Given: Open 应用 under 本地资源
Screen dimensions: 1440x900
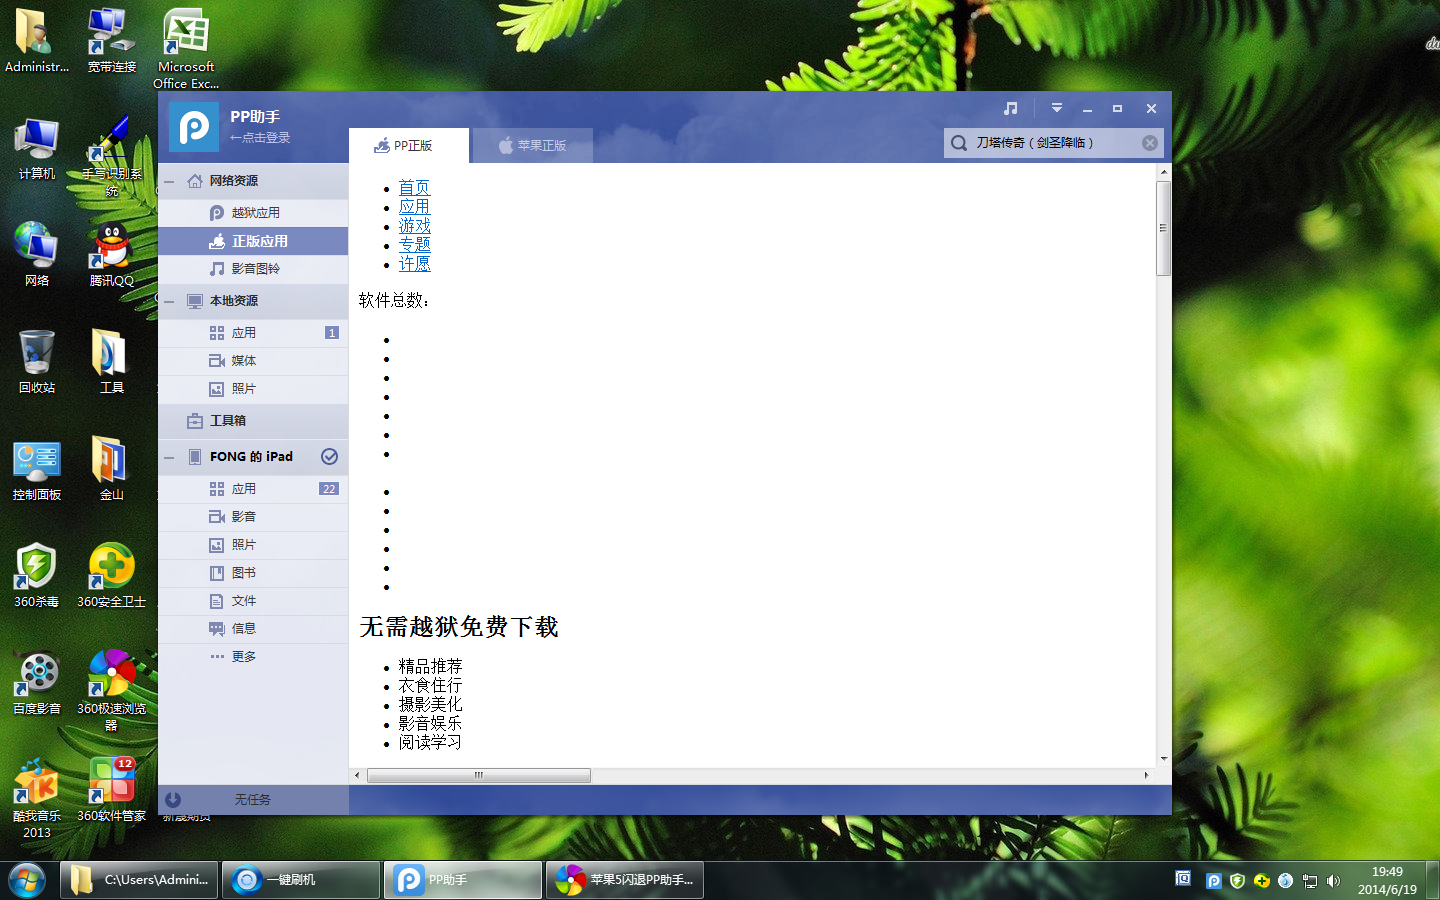Looking at the screenshot, I should click(x=253, y=333).
